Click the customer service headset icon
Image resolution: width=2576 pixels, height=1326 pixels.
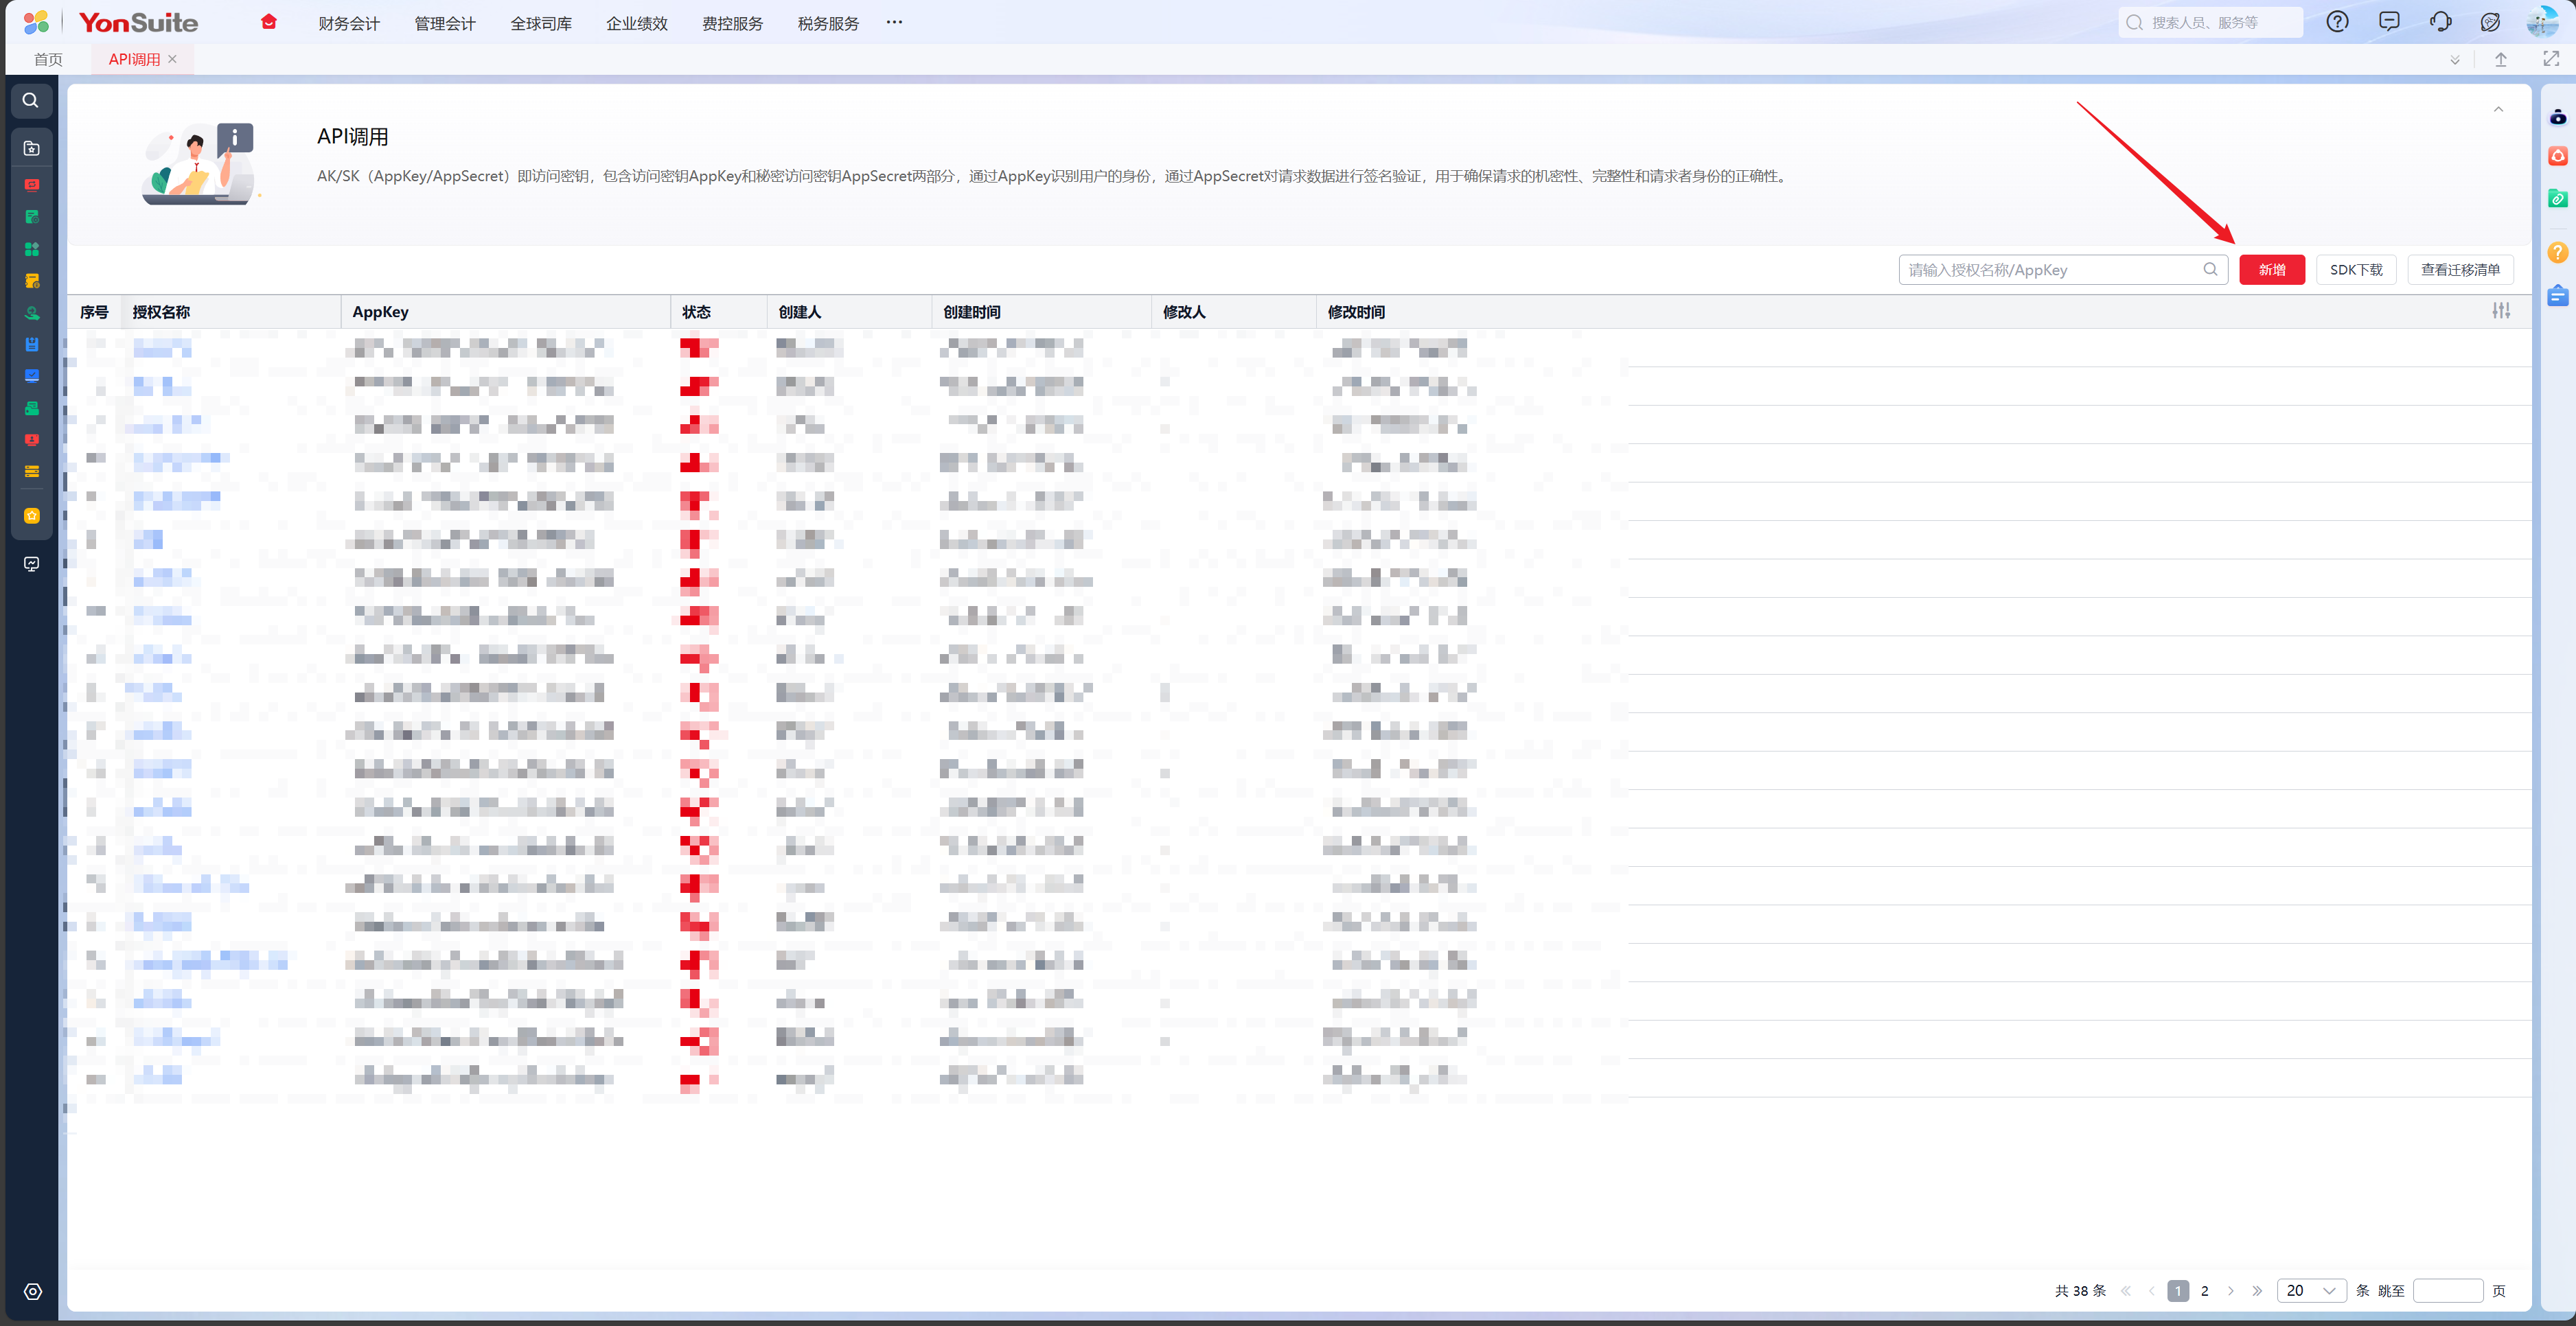2440,22
